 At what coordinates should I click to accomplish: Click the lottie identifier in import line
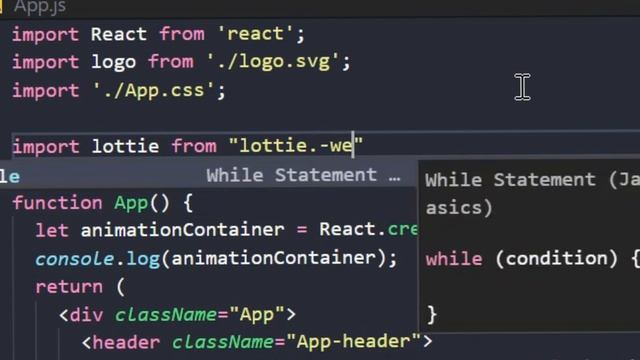pos(125,146)
